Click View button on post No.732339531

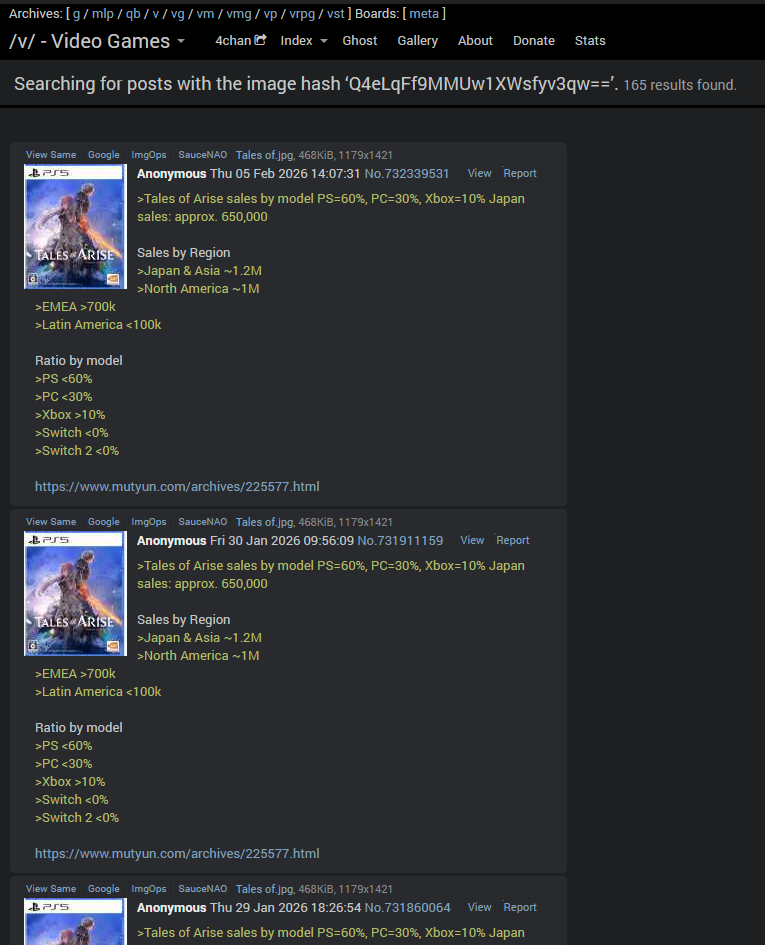point(479,173)
